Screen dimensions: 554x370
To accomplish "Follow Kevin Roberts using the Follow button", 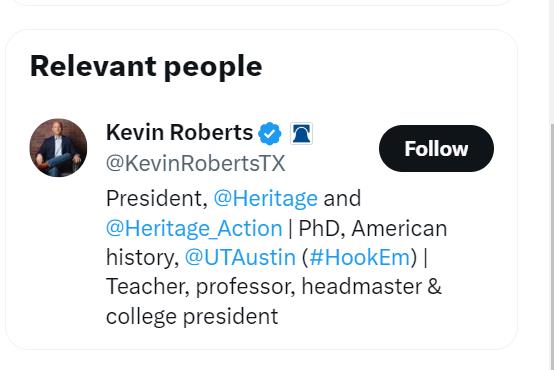I will pyautogui.click(x=436, y=148).
